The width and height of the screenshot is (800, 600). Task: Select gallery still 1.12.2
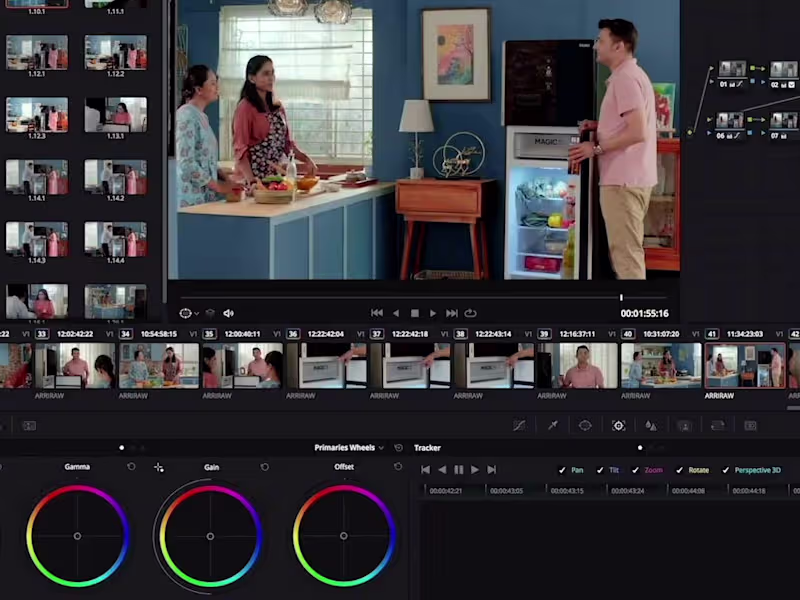coord(116,52)
